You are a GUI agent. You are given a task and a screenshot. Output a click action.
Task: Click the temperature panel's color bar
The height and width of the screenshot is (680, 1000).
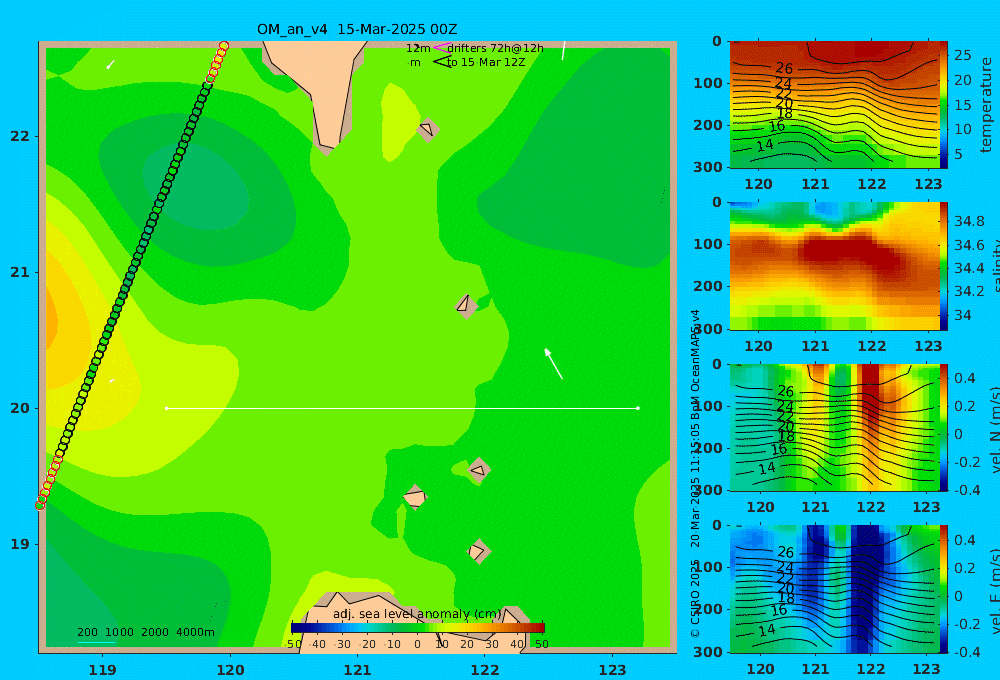(x=944, y=104)
